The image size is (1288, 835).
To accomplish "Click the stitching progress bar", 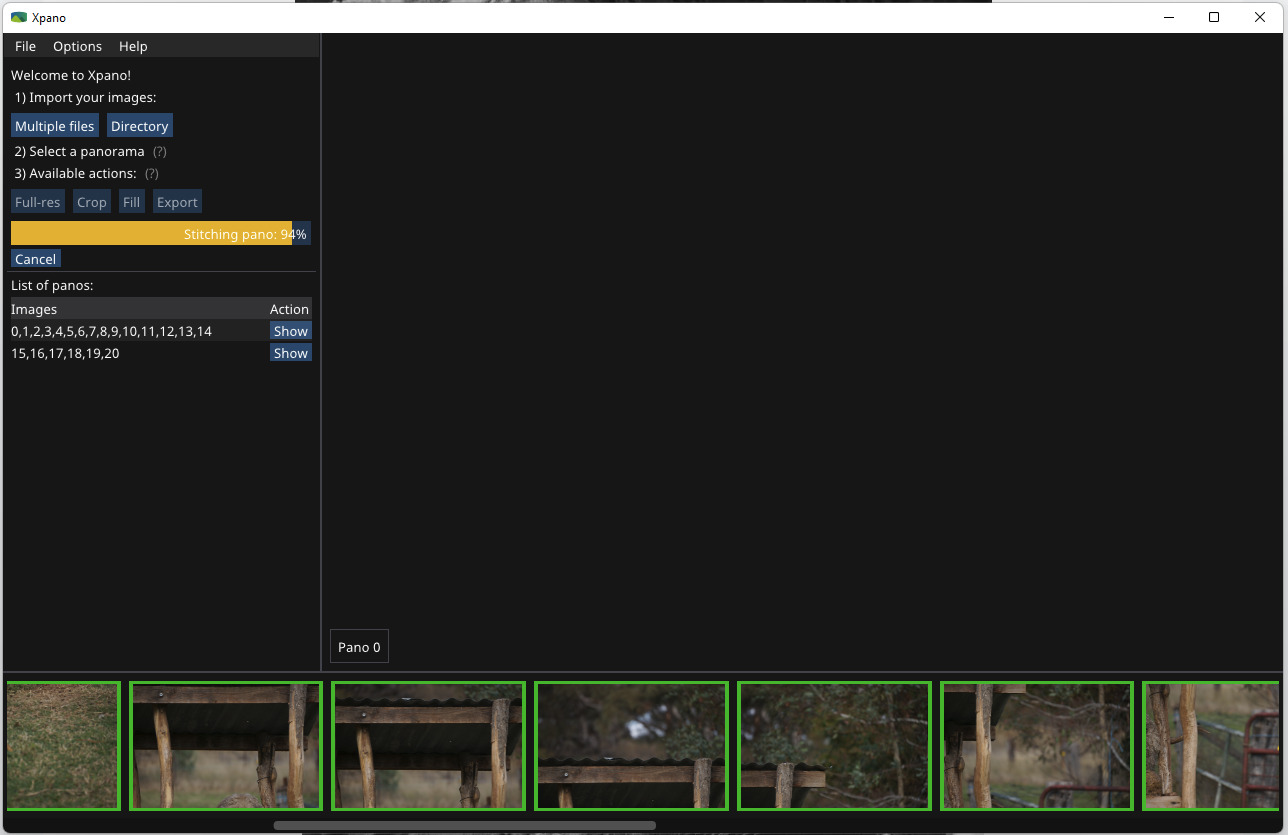I will [160, 234].
